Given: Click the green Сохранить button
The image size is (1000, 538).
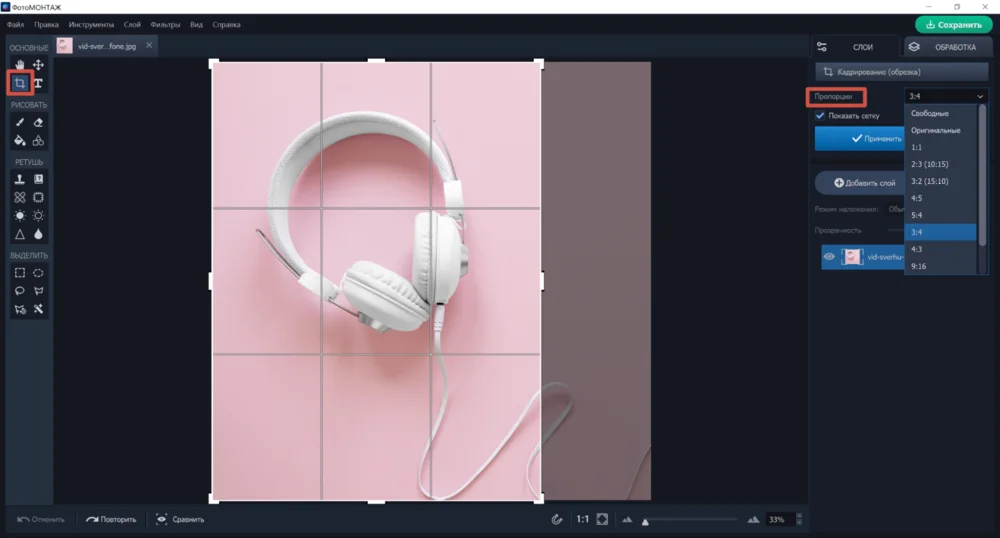Looking at the screenshot, I should pos(953,25).
